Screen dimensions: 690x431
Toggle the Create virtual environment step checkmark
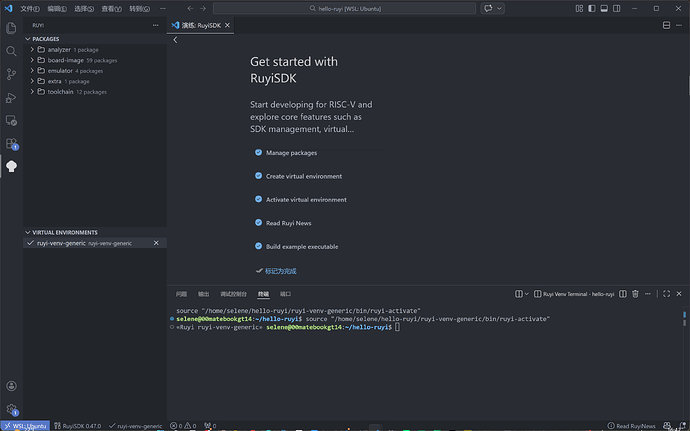point(259,176)
